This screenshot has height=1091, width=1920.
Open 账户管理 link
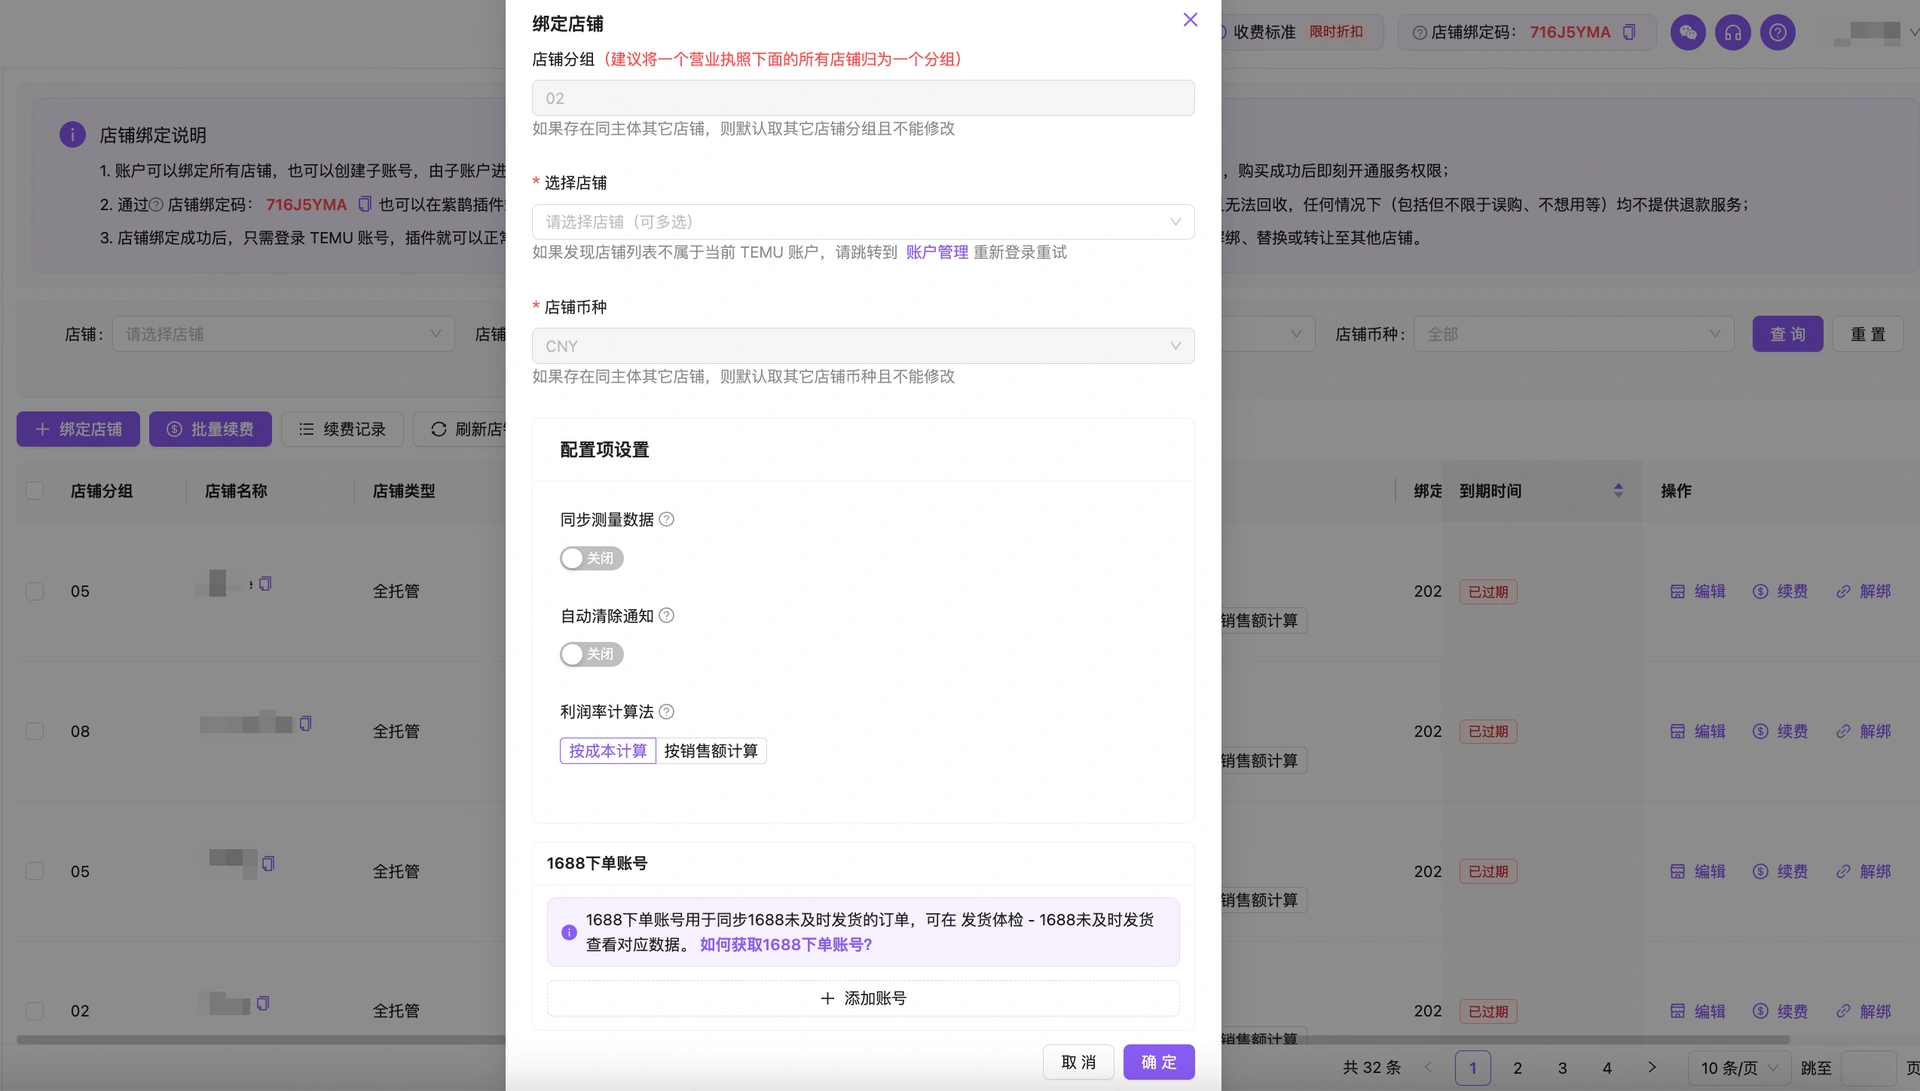pyautogui.click(x=937, y=252)
